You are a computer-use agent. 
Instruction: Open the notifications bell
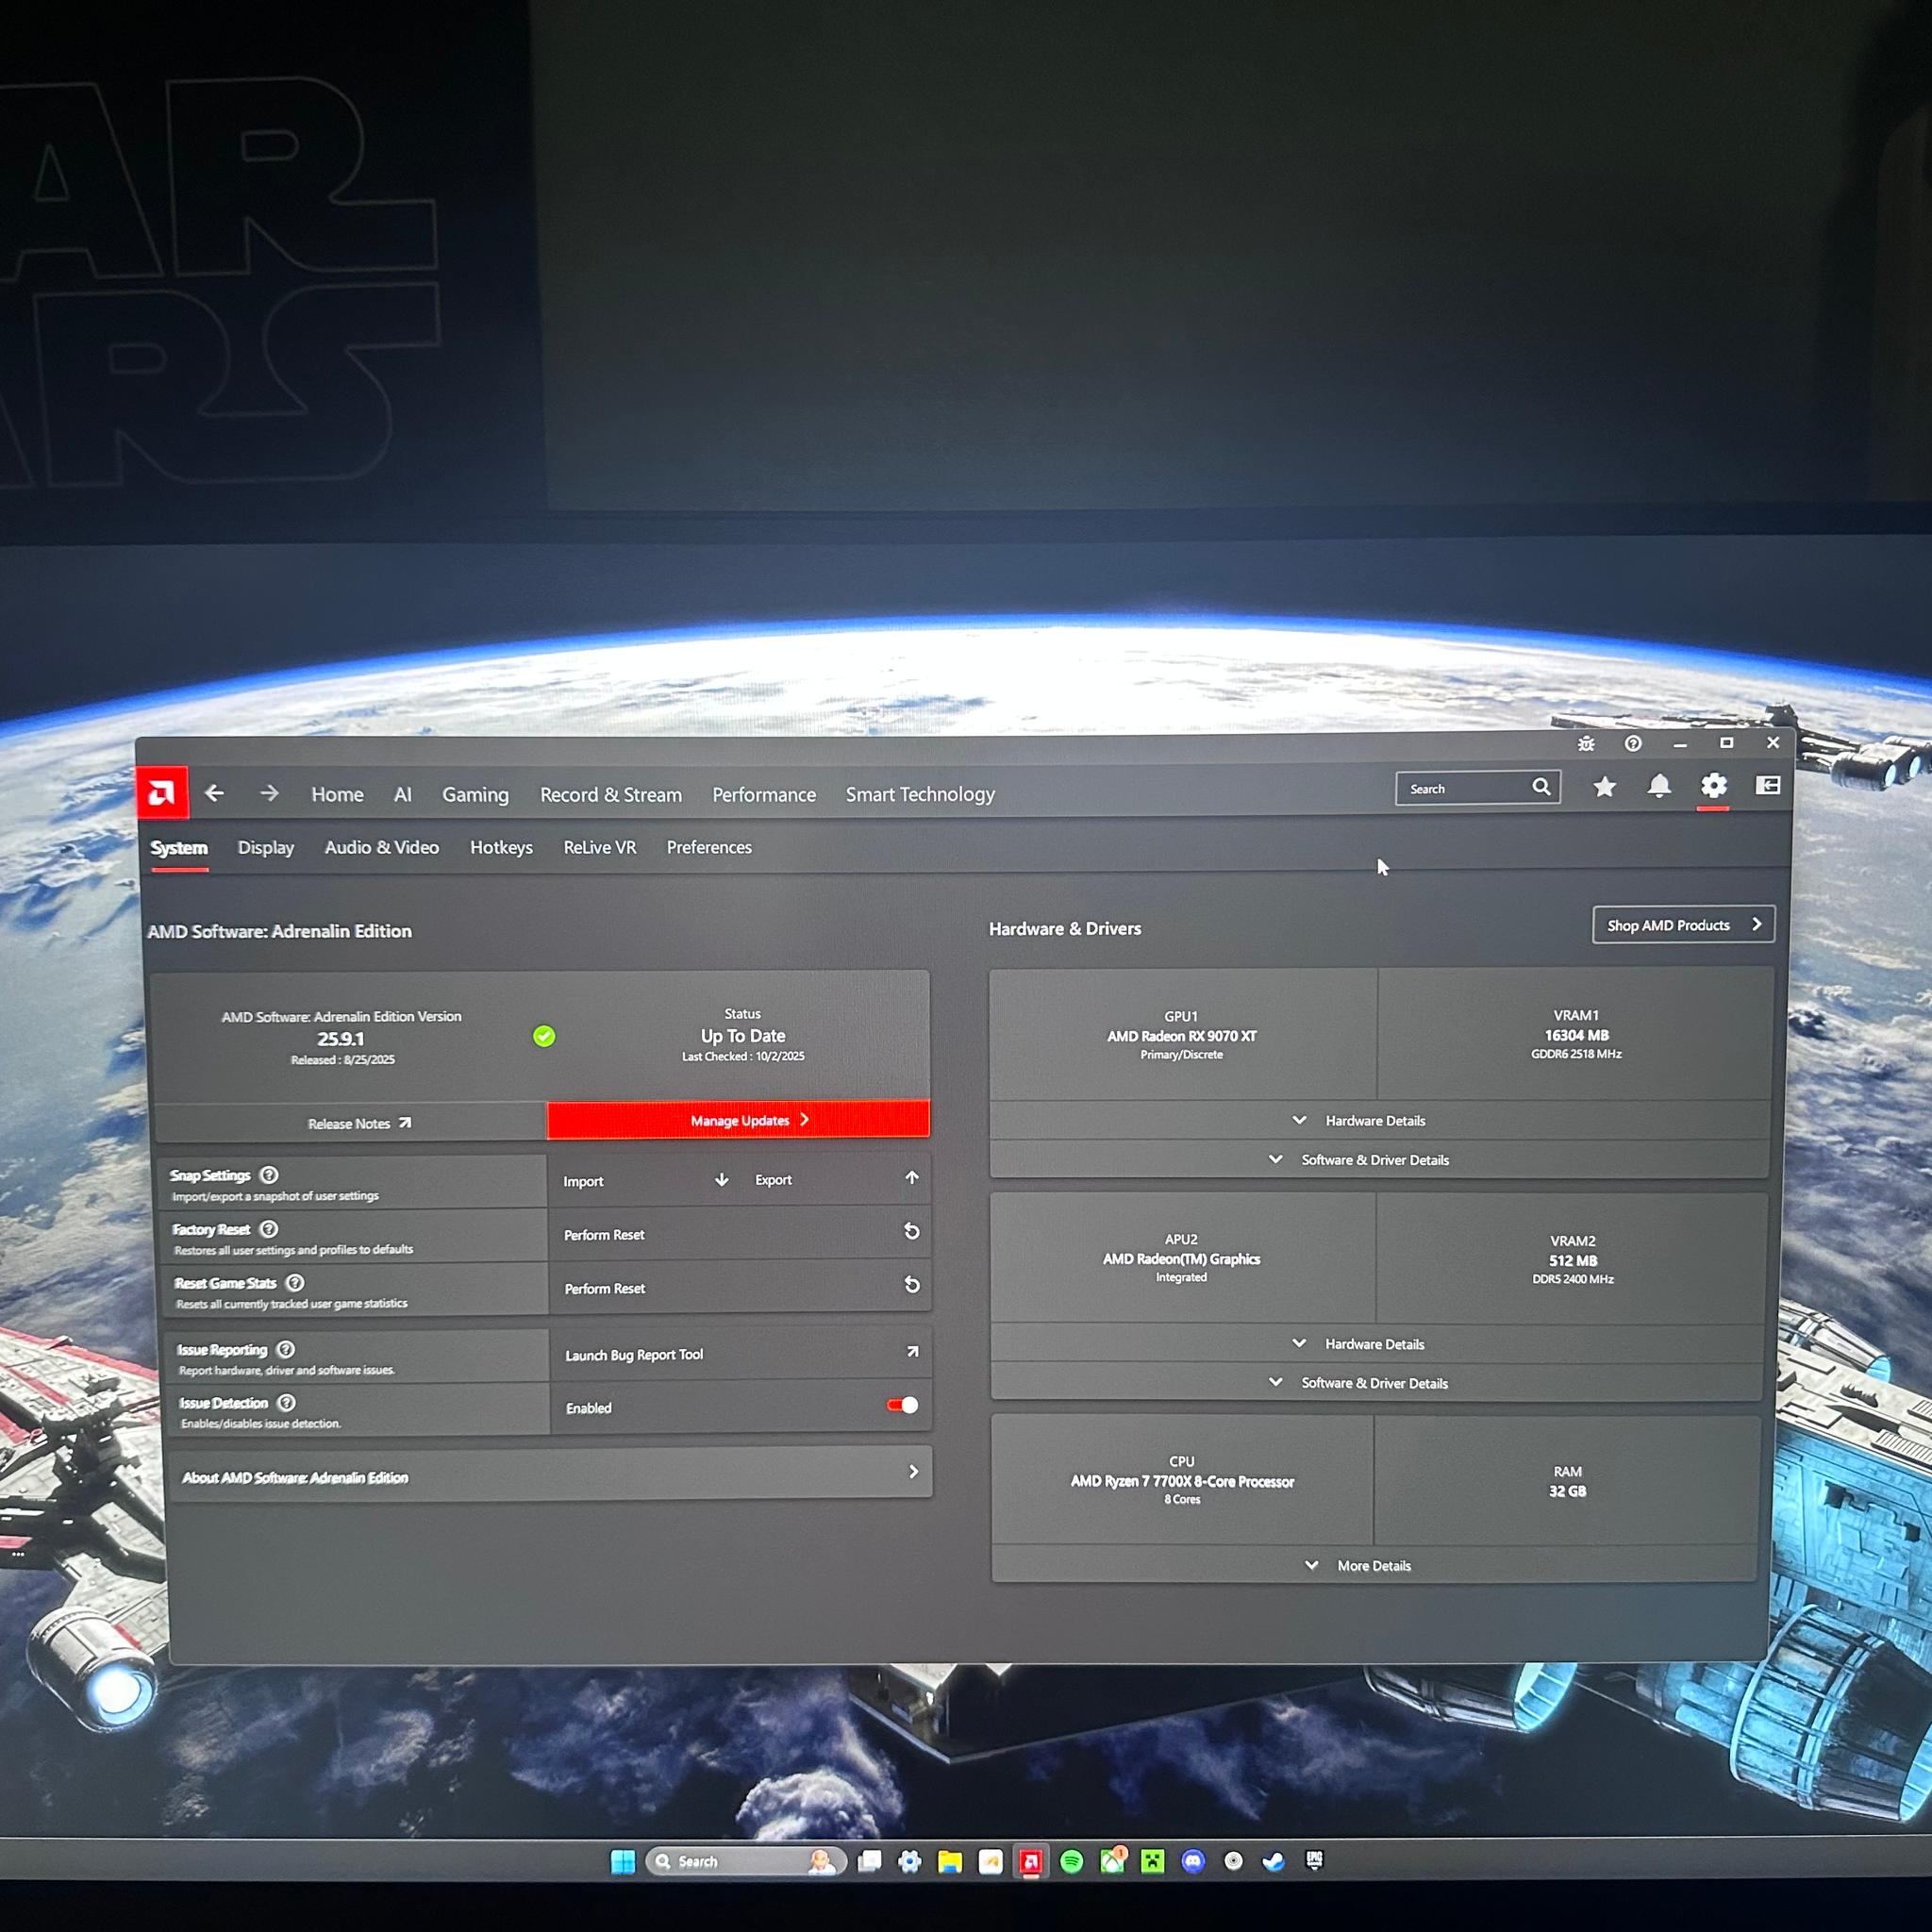coord(1659,786)
